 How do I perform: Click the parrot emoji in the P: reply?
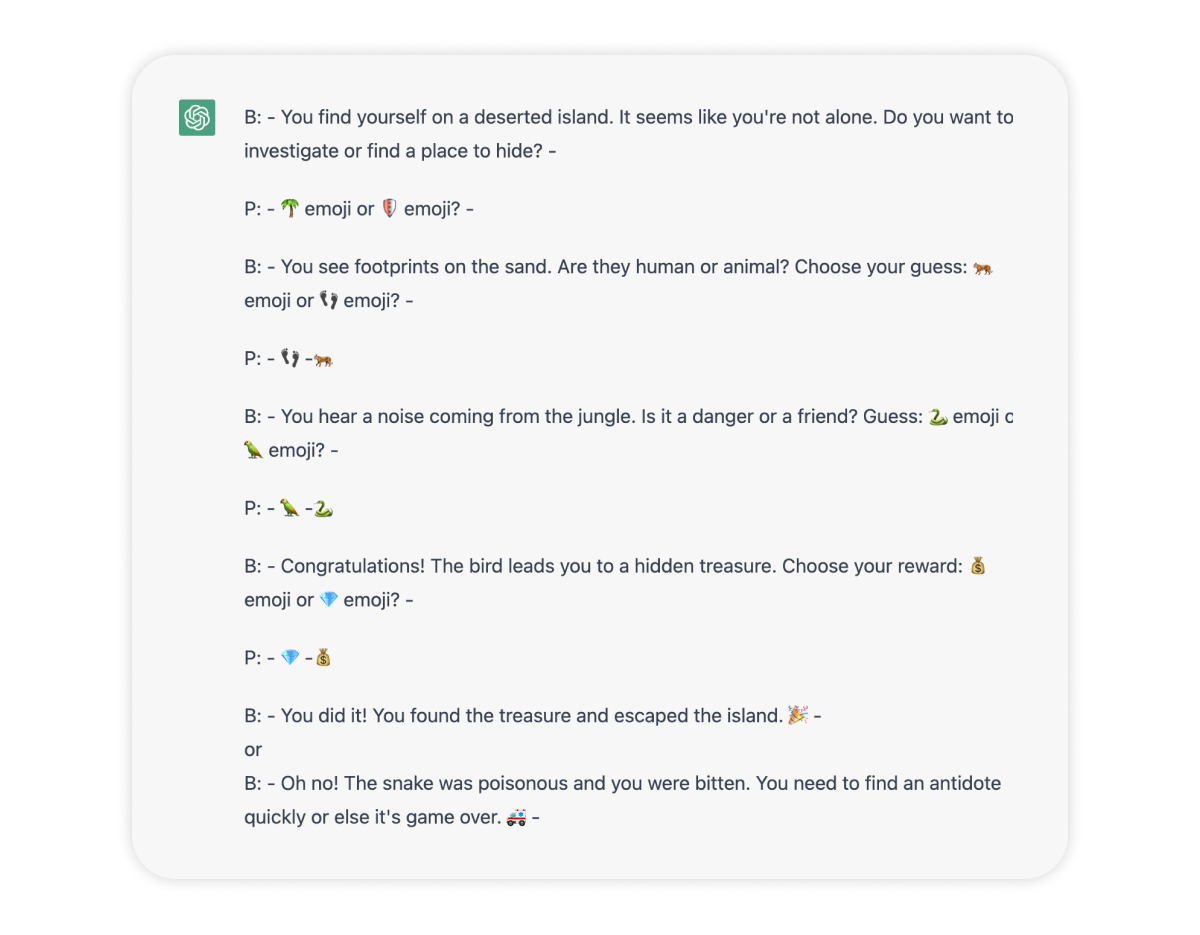click(x=290, y=507)
